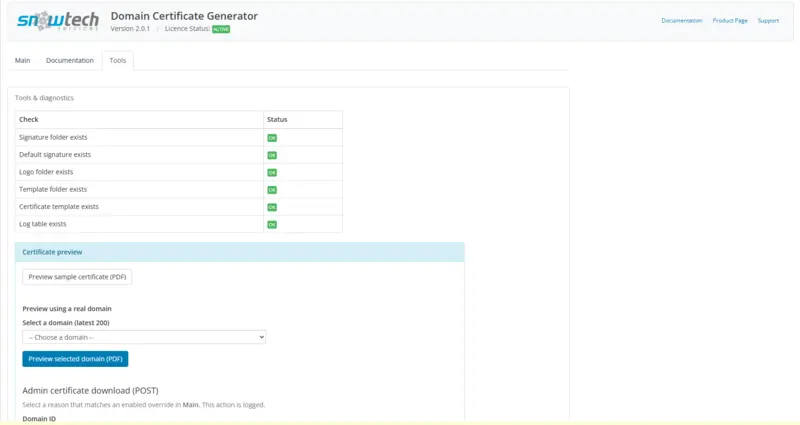Click the ACTIVE licence status badge
This screenshot has width=800, height=425.
pos(221,29)
